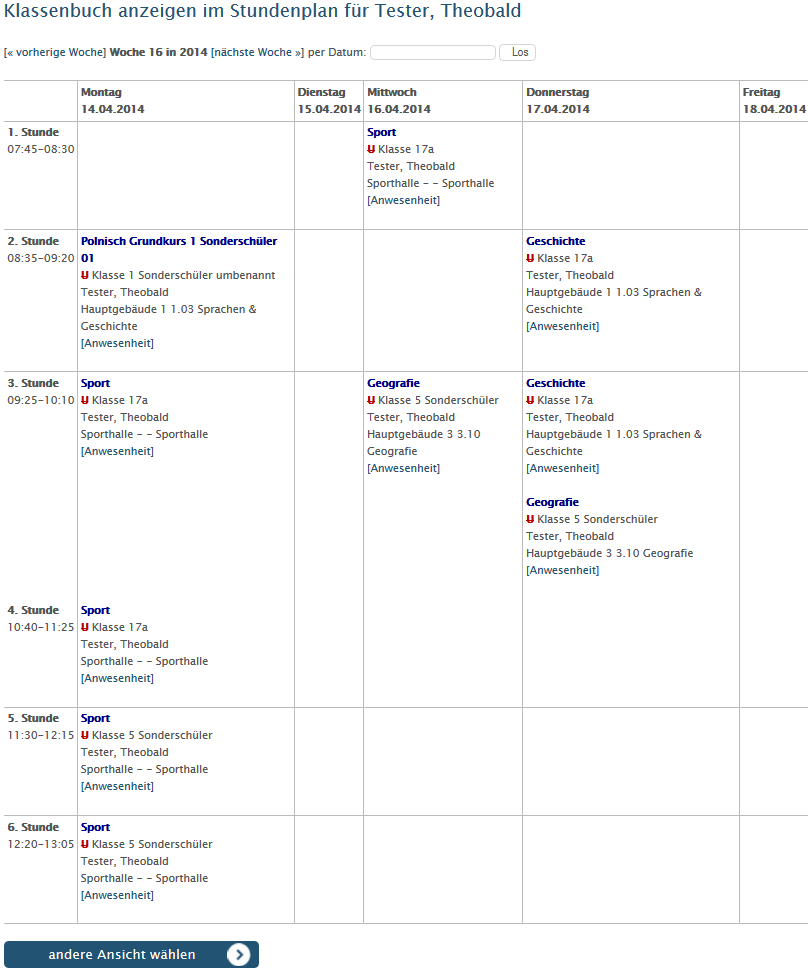This screenshot has width=808, height=971.
Task: Click red U icon beside Klasse 1 Sonderschüler umbenannt
Action: point(85,275)
